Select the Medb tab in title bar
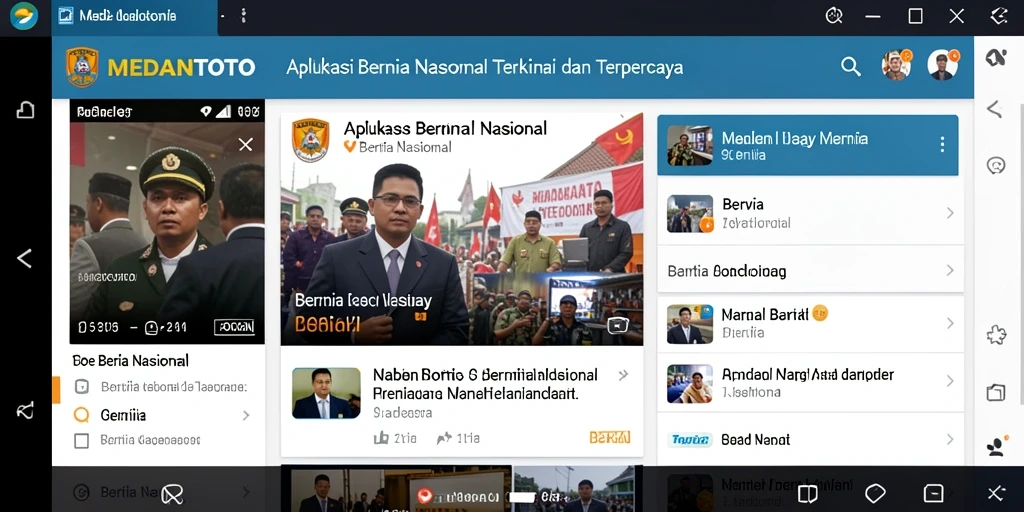 pyautogui.click(x=135, y=16)
